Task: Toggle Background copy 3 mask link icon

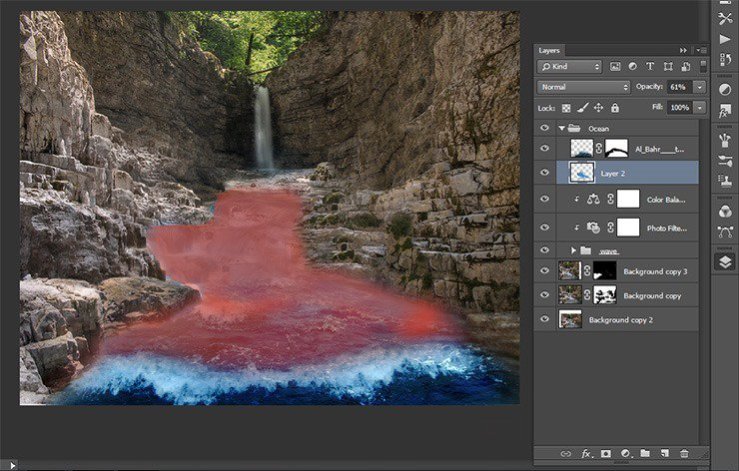Action: 587,271
